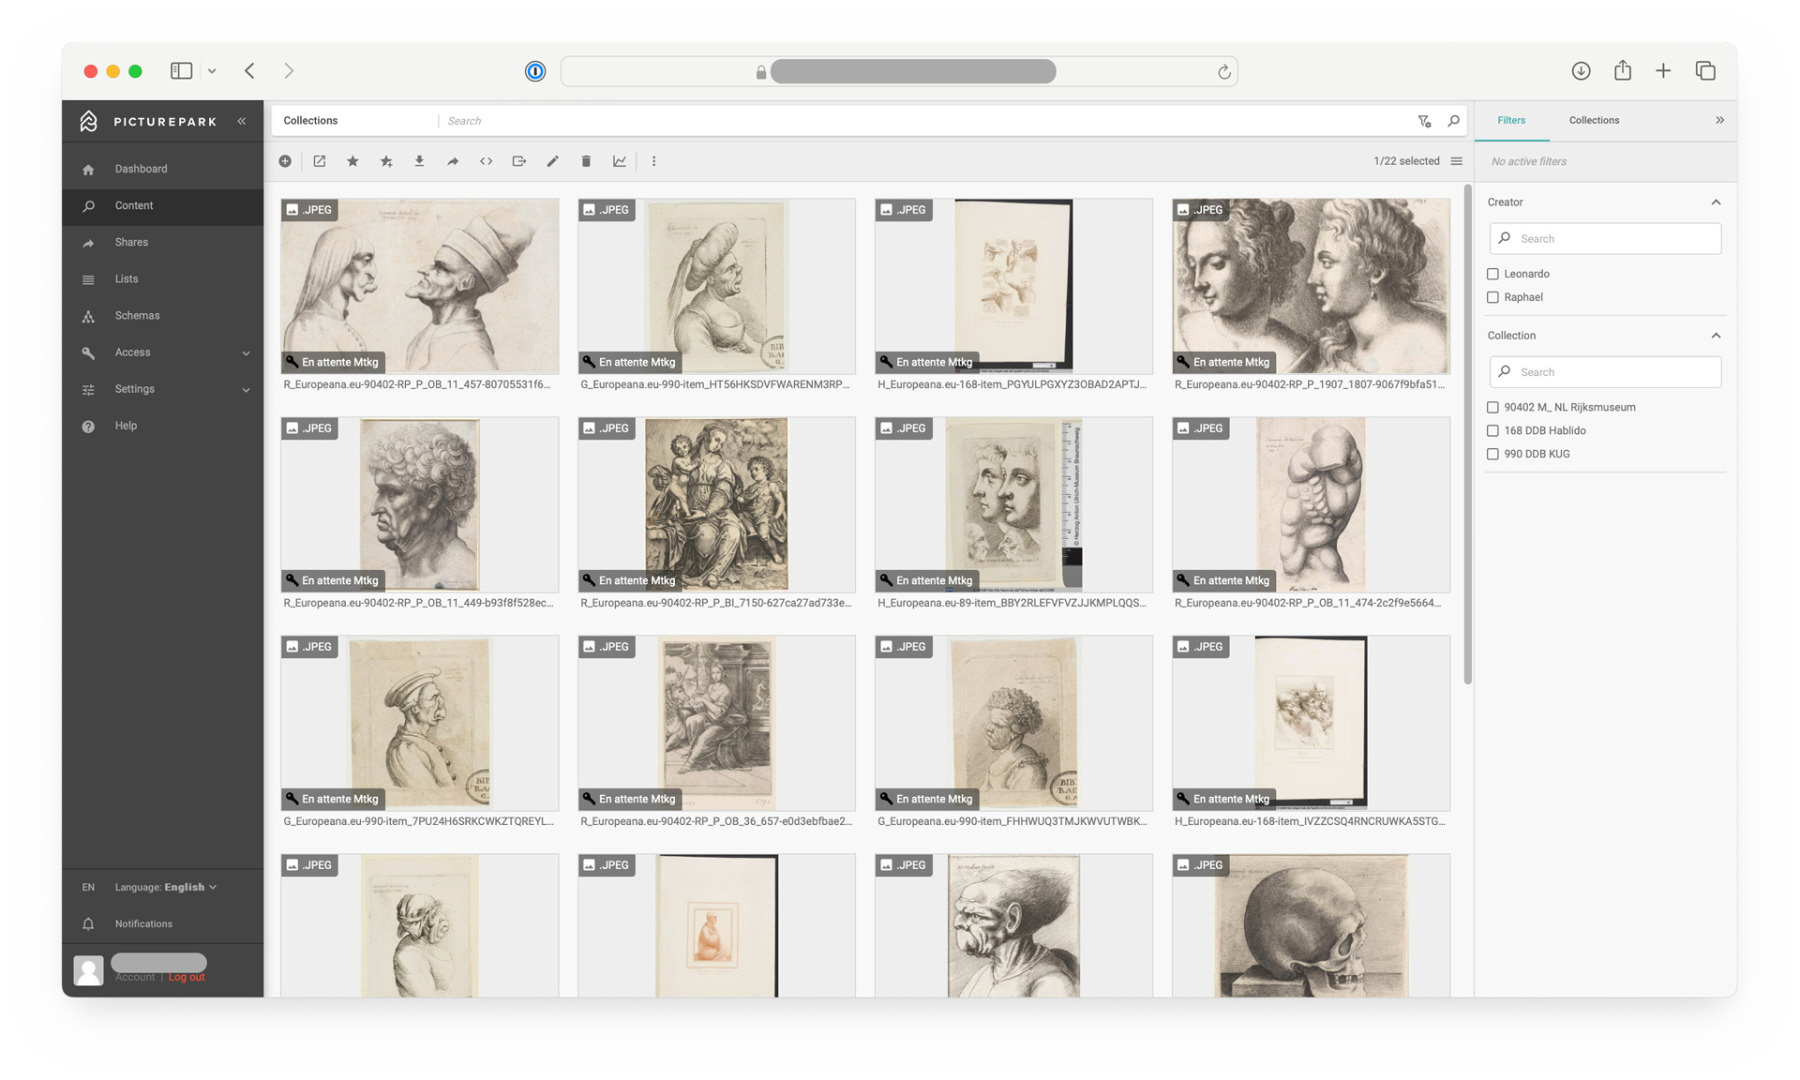Collapse the right filters panel
This screenshot has height=1080, width=1800.
[x=1720, y=120]
